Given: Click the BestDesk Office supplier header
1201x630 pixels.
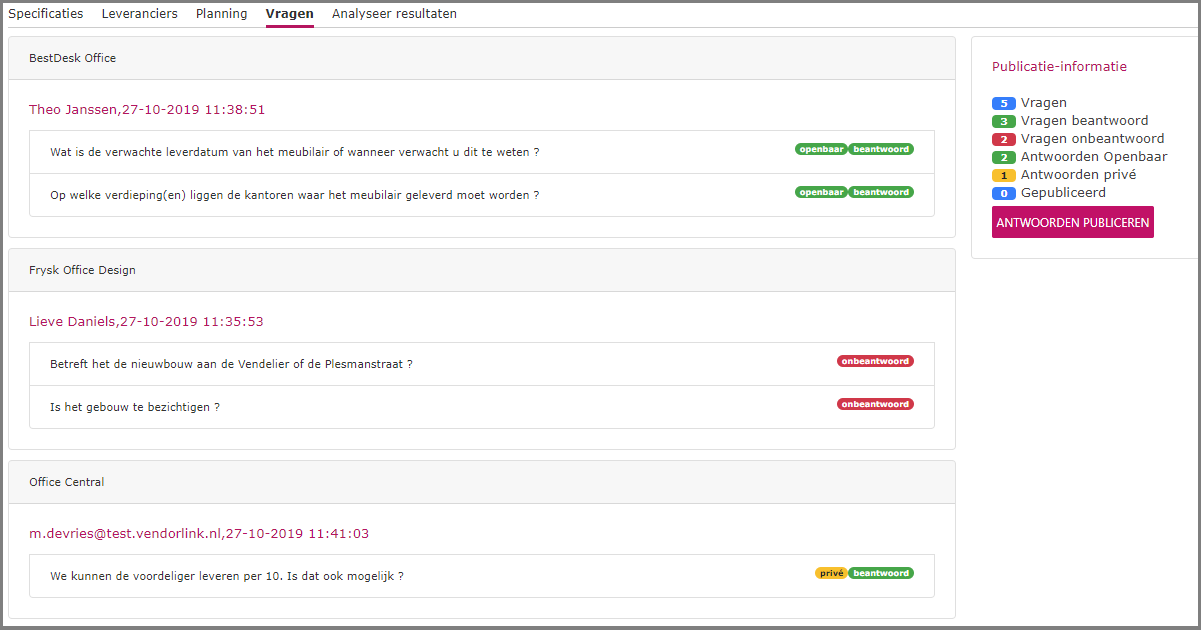Looking at the screenshot, I should [482, 58].
